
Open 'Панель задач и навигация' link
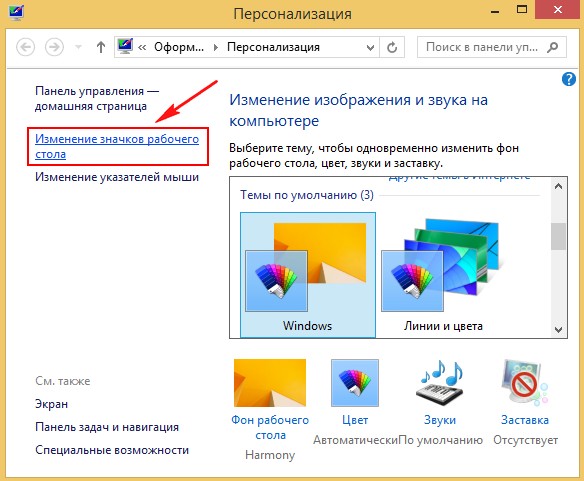pyautogui.click(x=107, y=427)
